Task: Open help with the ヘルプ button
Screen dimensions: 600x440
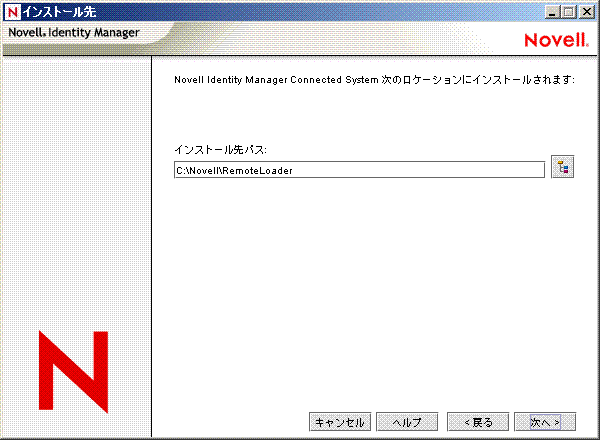Action: (x=407, y=422)
